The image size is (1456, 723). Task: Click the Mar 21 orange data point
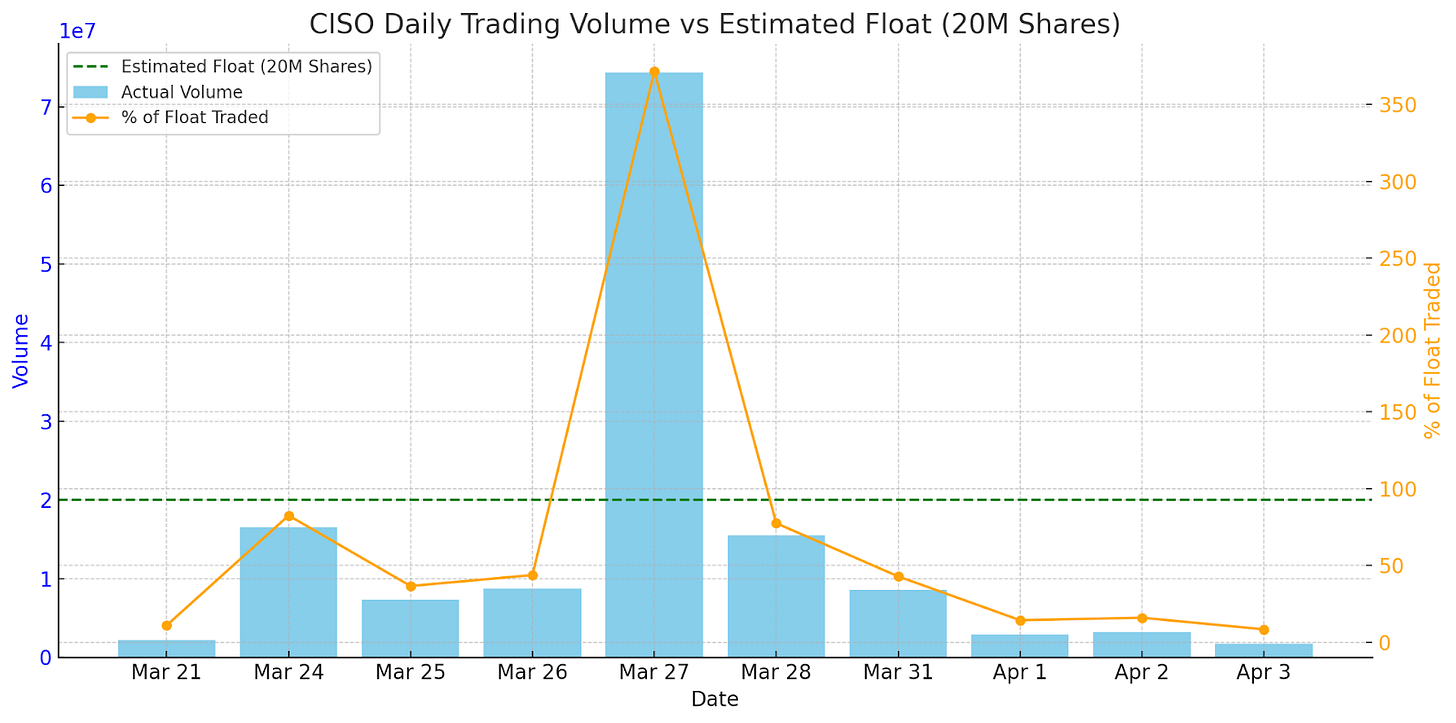pyautogui.click(x=167, y=626)
